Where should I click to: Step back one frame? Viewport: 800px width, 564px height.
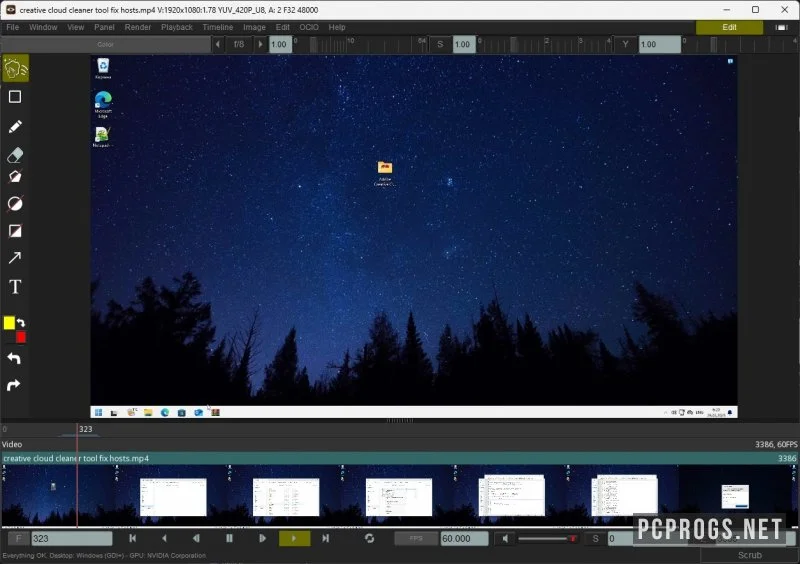point(196,538)
